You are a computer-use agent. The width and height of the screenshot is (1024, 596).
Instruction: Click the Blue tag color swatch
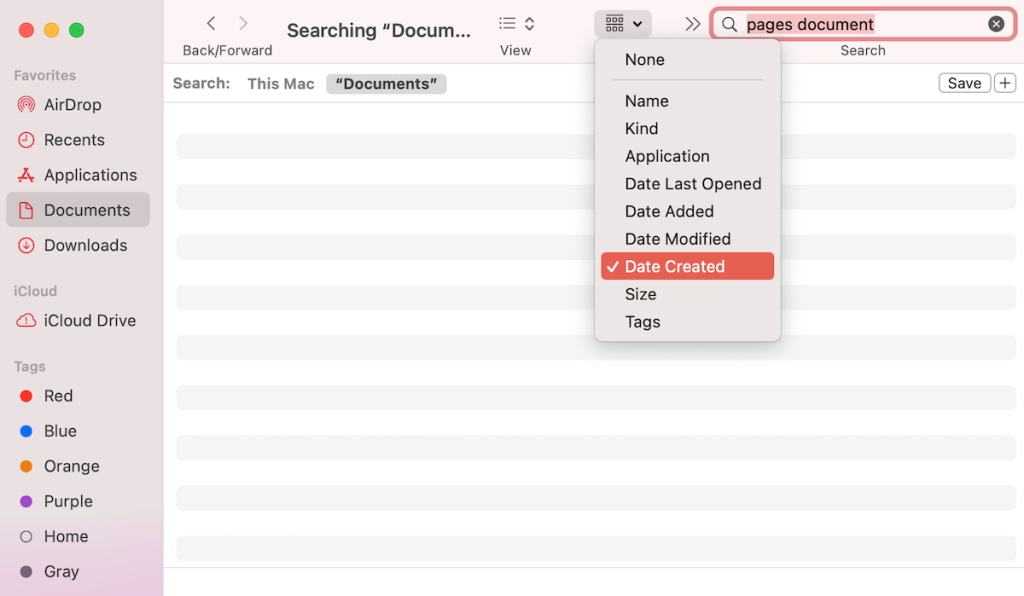(x=27, y=431)
